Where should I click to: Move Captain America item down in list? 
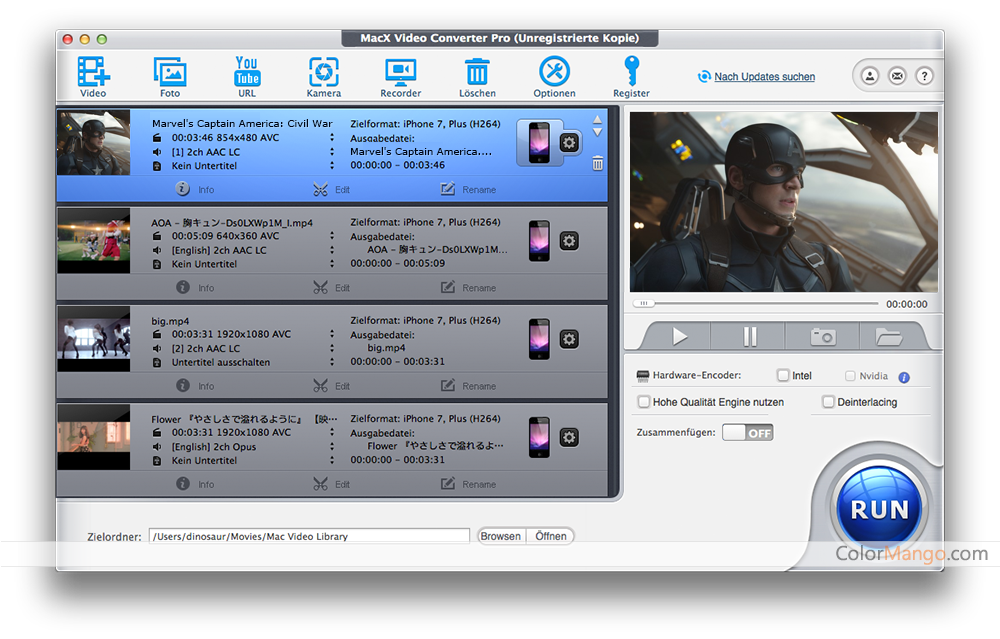click(x=598, y=133)
